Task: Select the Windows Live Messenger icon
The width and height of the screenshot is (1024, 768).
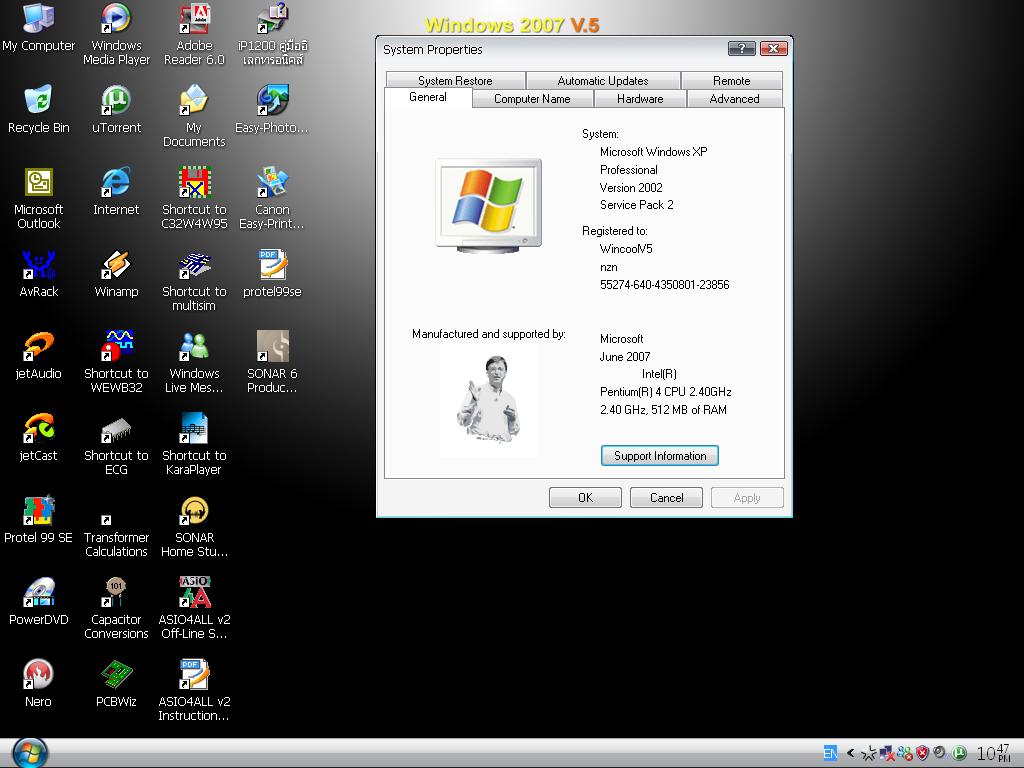Action: click(x=194, y=362)
